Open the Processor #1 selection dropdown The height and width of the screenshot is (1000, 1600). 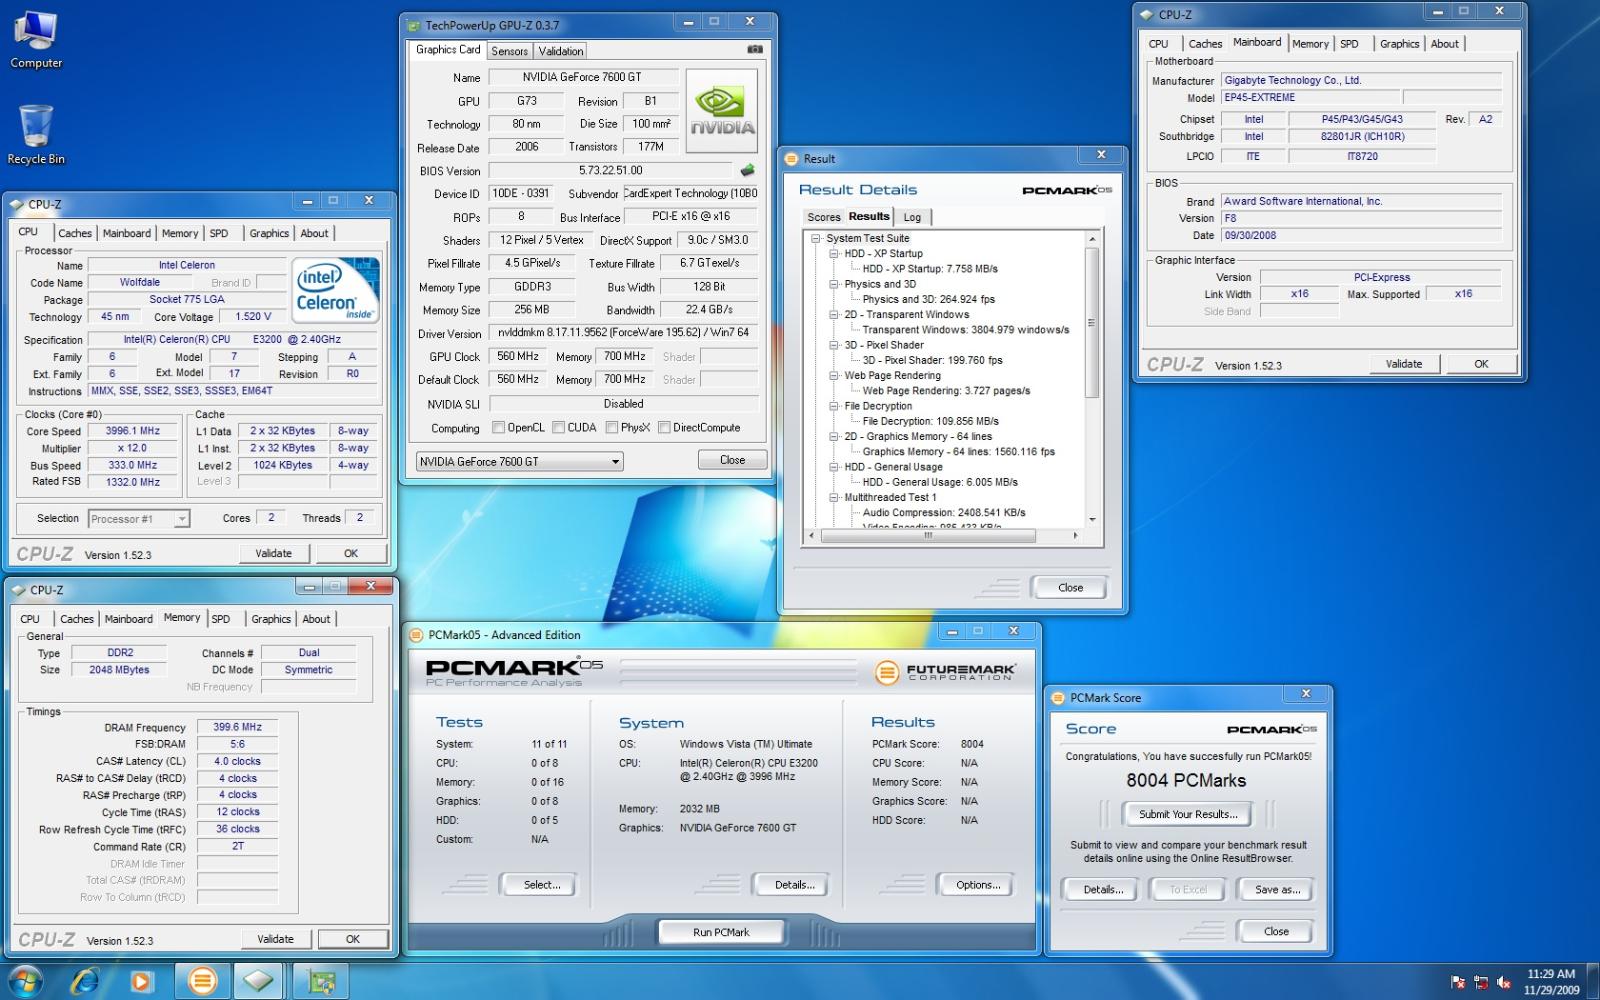tap(139, 519)
